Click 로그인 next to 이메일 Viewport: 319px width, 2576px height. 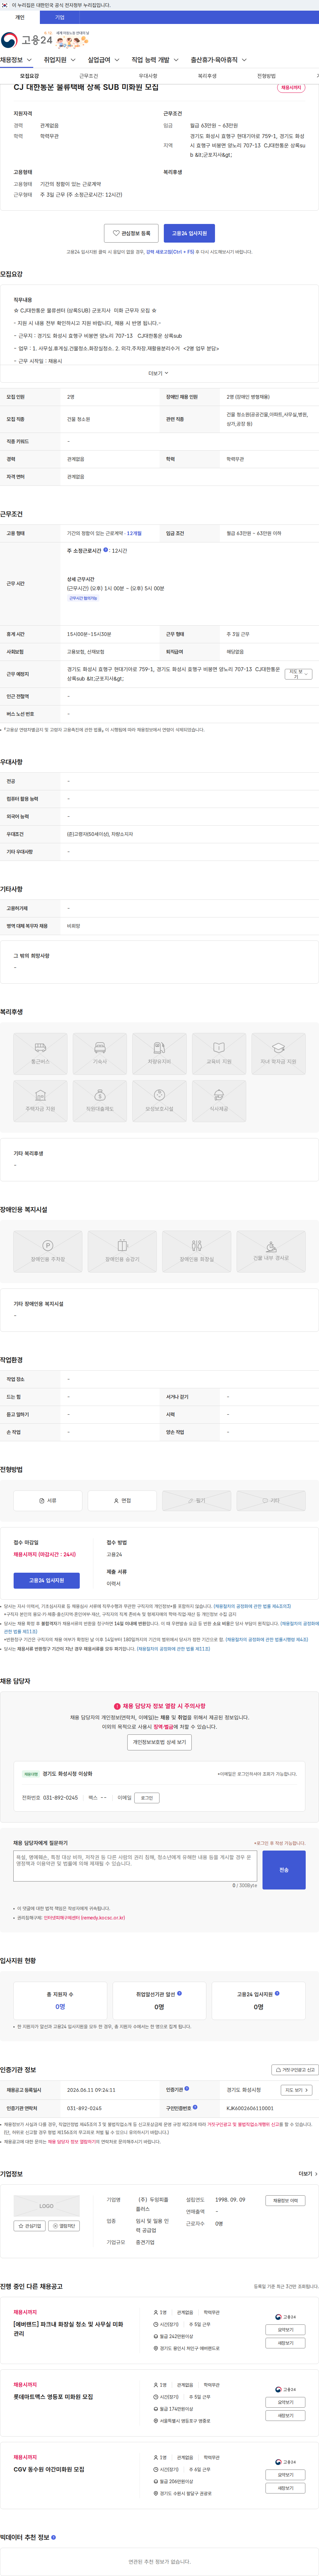click(x=147, y=1798)
